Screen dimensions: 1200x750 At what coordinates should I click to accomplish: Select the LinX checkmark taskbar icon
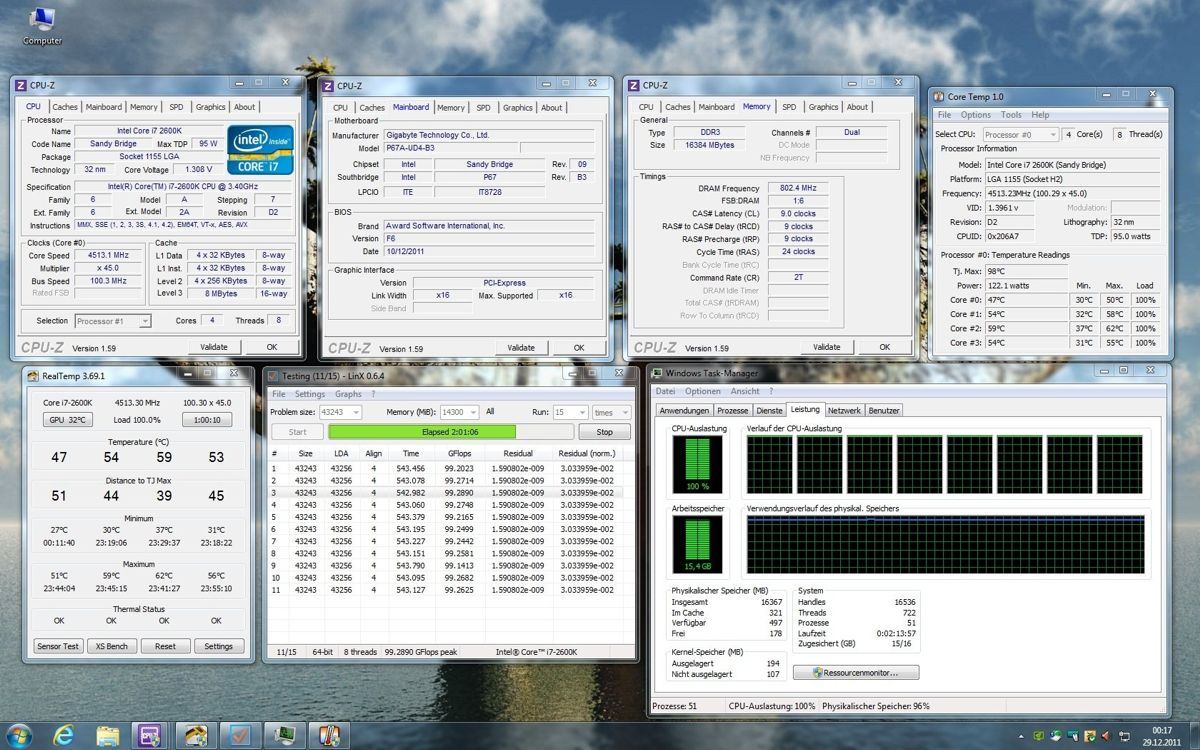pos(239,736)
